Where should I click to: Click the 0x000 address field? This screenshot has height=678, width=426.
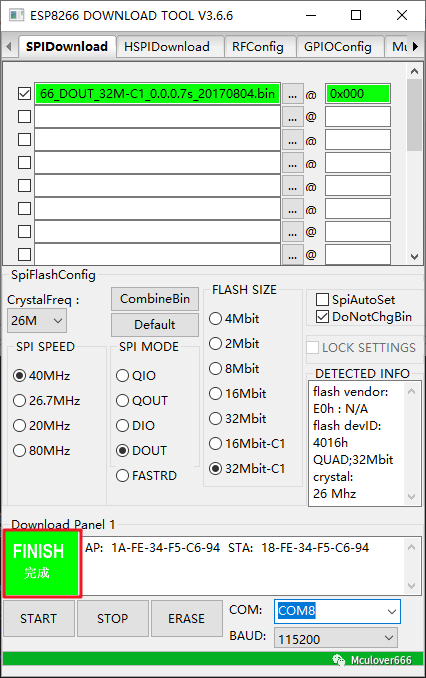(x=358, y=94)
